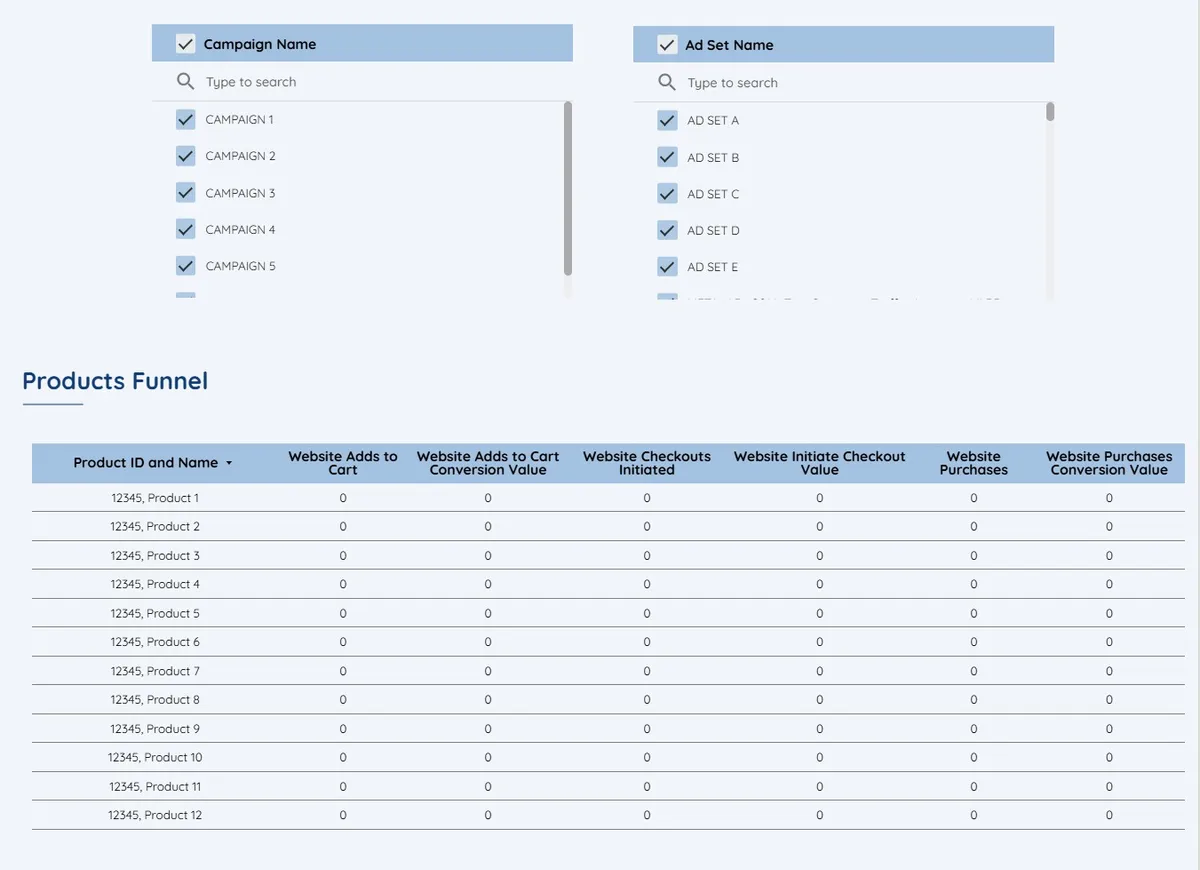The image size is (1200, 870).
Task: Uncheck the Campaign Name select-all checkbox
Action: click(x=184, y=43)
